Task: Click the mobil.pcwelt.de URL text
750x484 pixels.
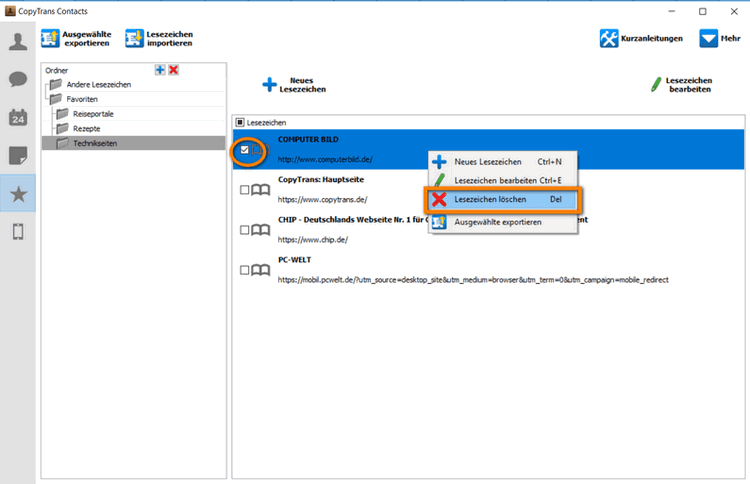Action: click(473, 280)
